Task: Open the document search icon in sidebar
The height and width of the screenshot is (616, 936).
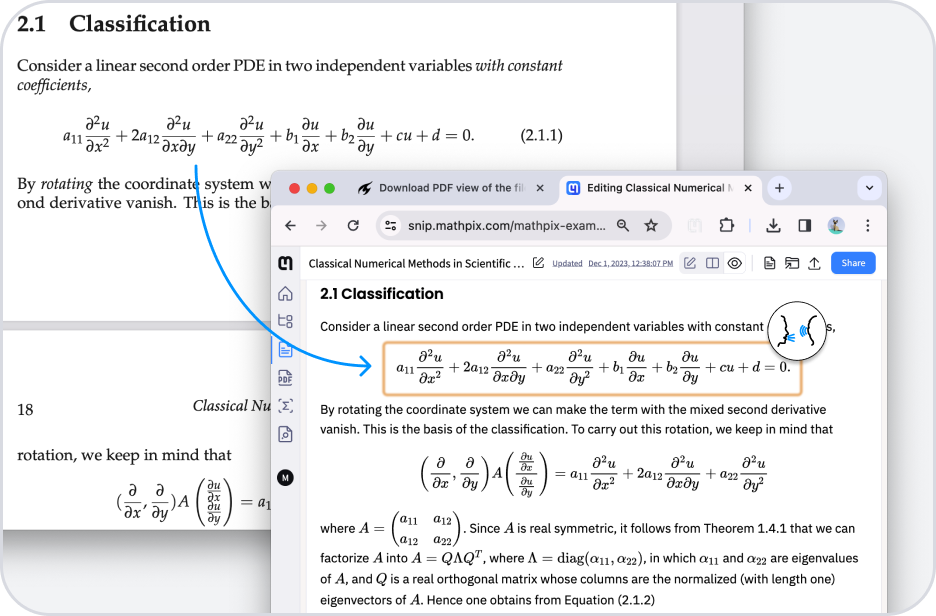Action: (x=285, y=434)
